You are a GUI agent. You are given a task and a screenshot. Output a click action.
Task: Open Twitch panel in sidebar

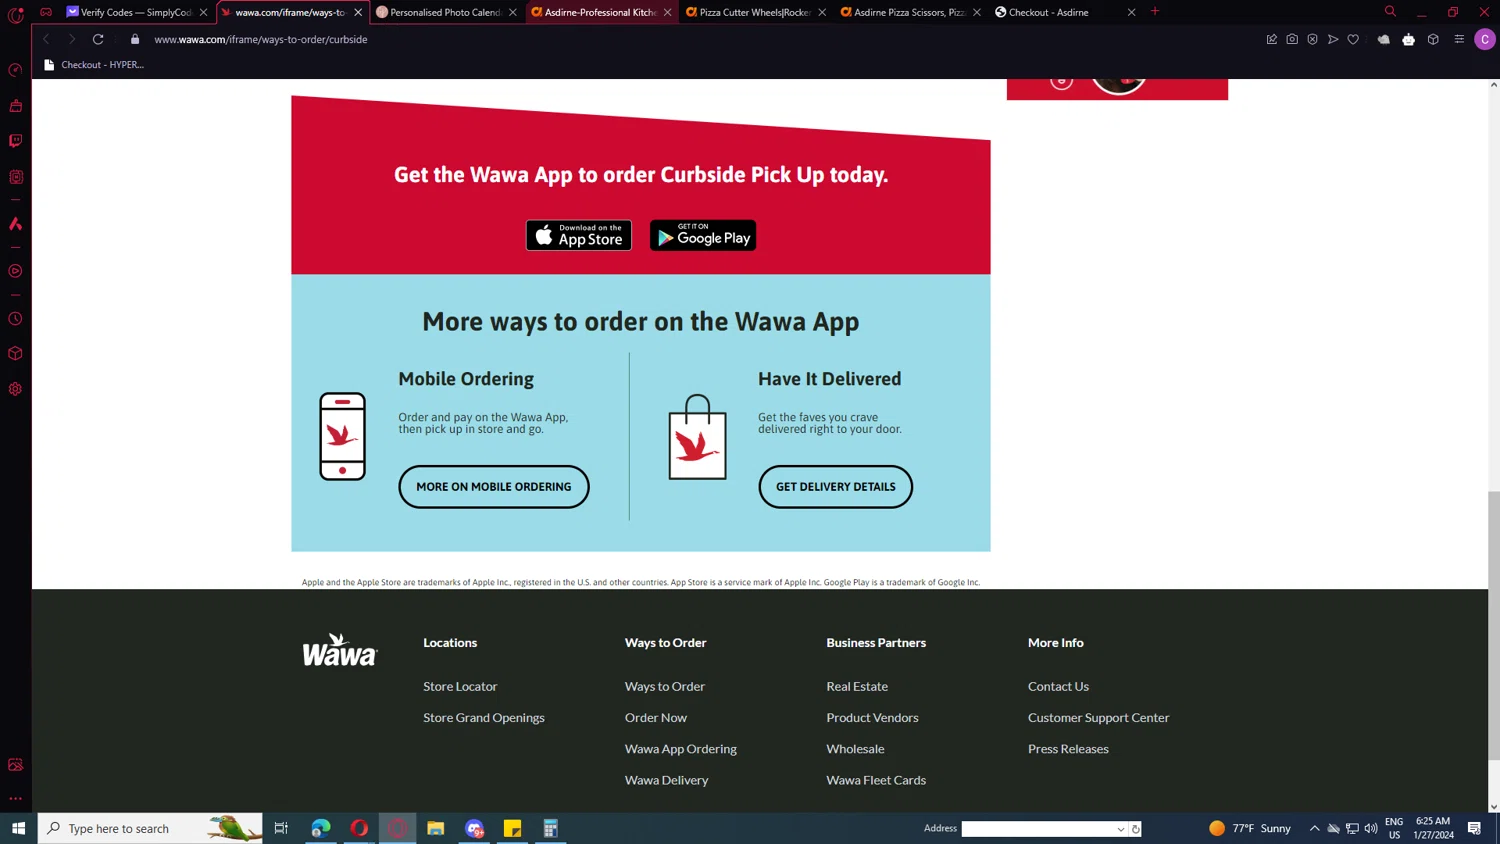point(16,141)
